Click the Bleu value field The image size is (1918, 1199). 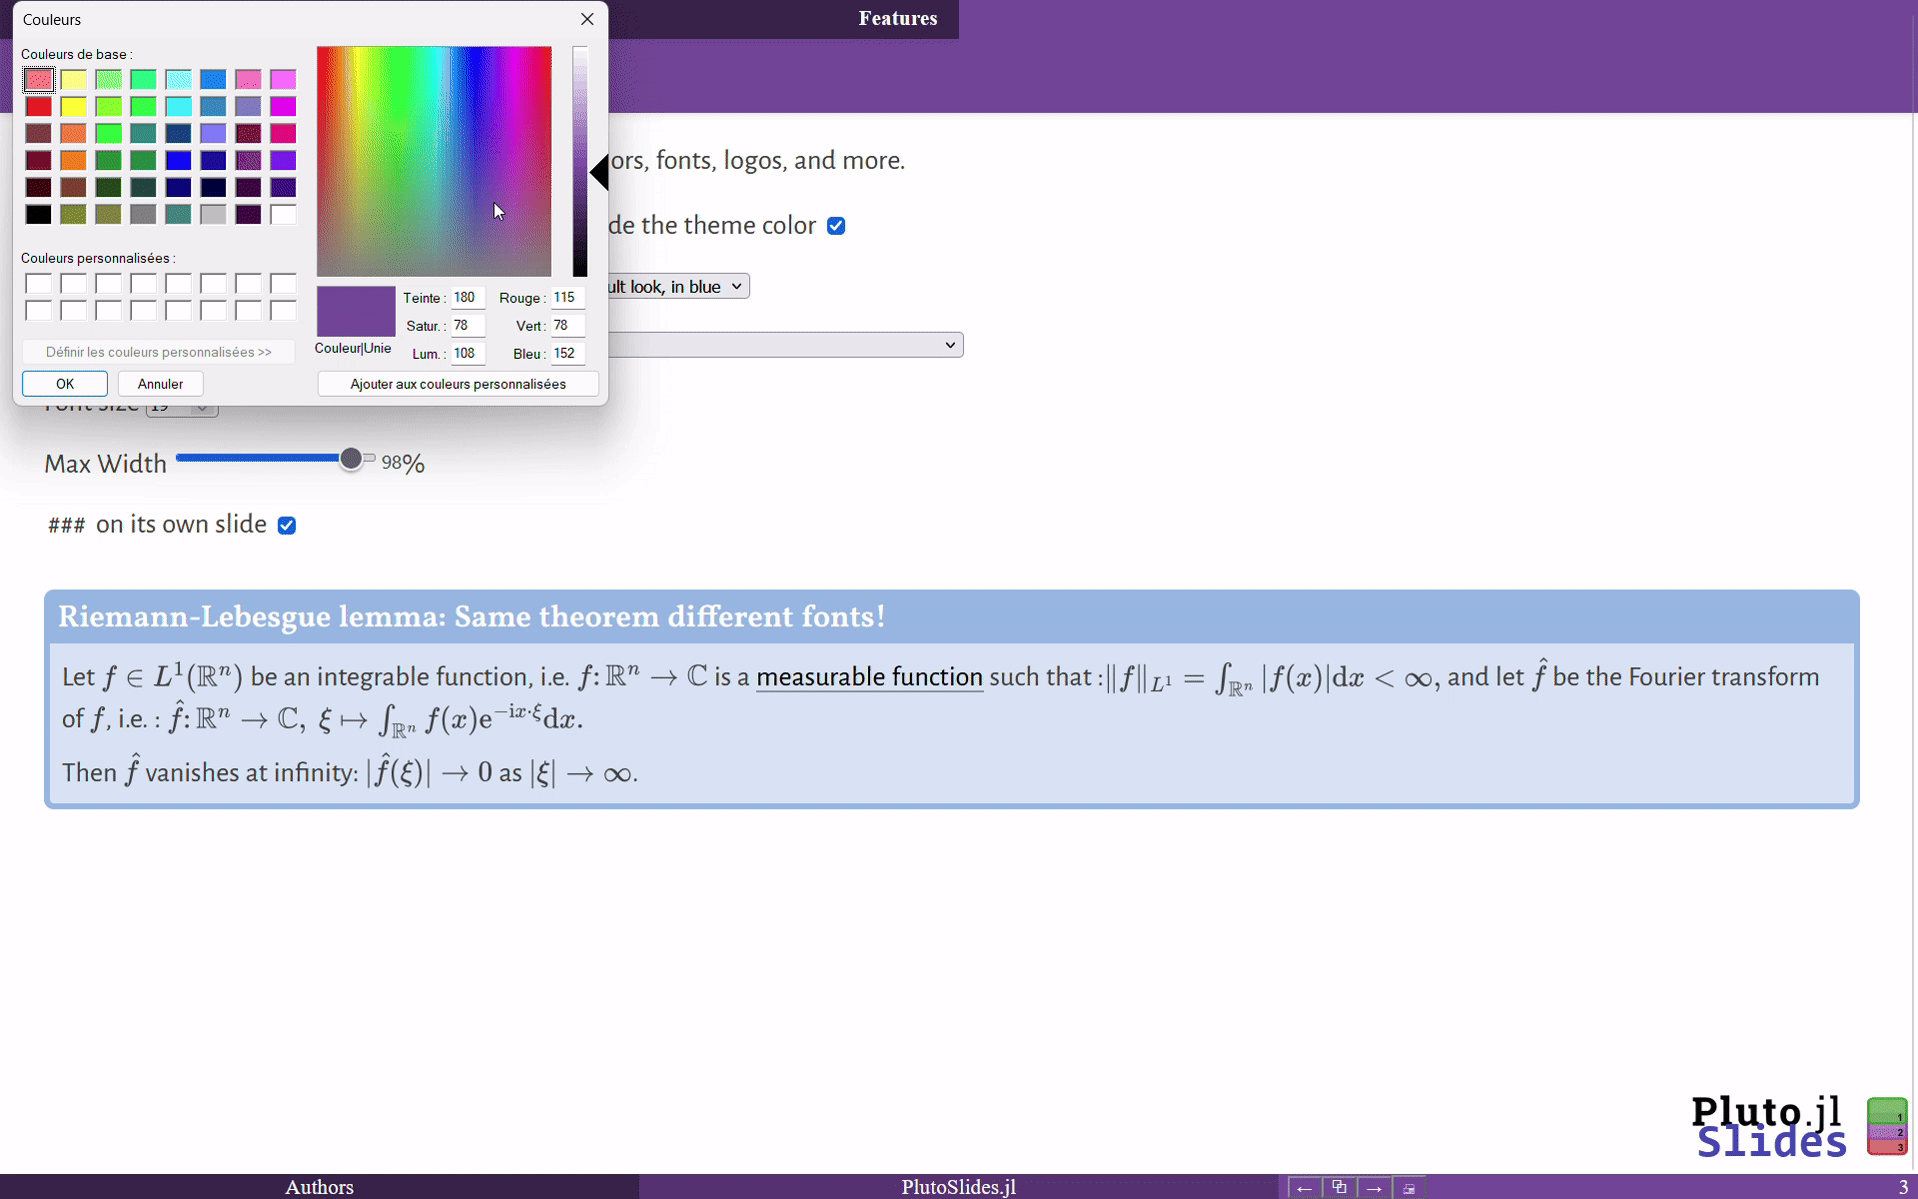click(x=568, y=354)
